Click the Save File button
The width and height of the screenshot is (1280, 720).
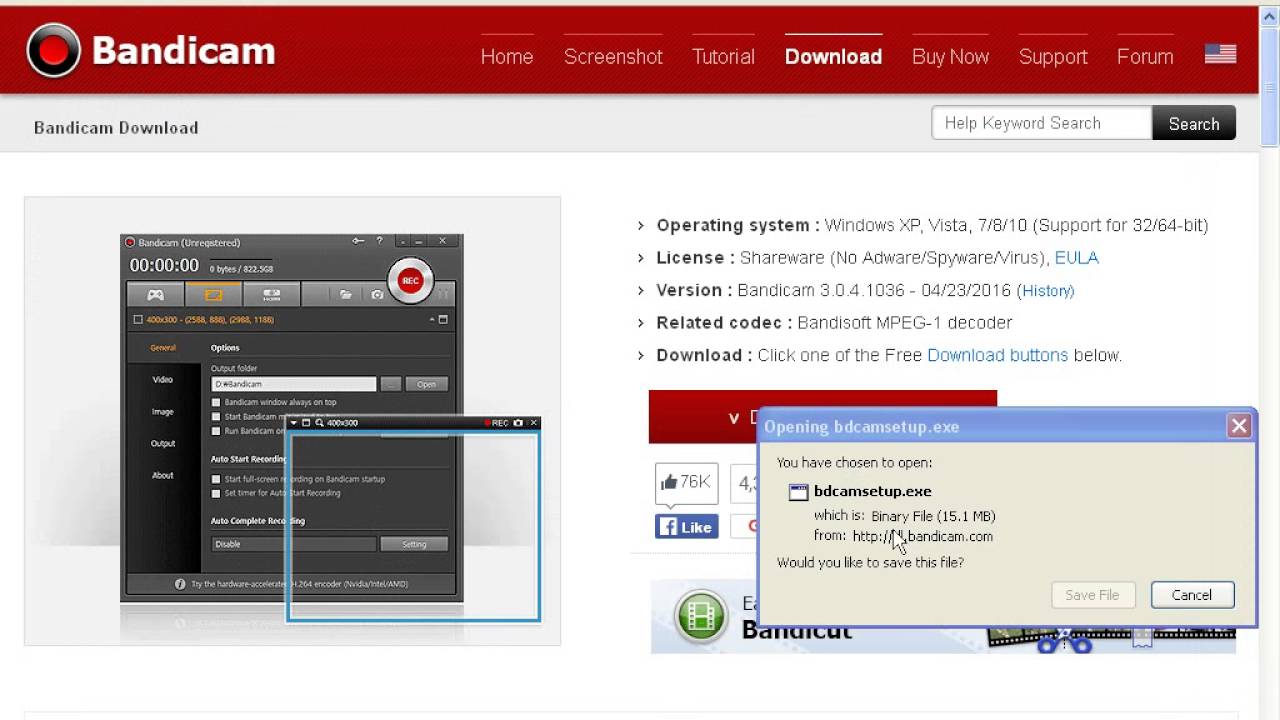(x=1092, y=595)
